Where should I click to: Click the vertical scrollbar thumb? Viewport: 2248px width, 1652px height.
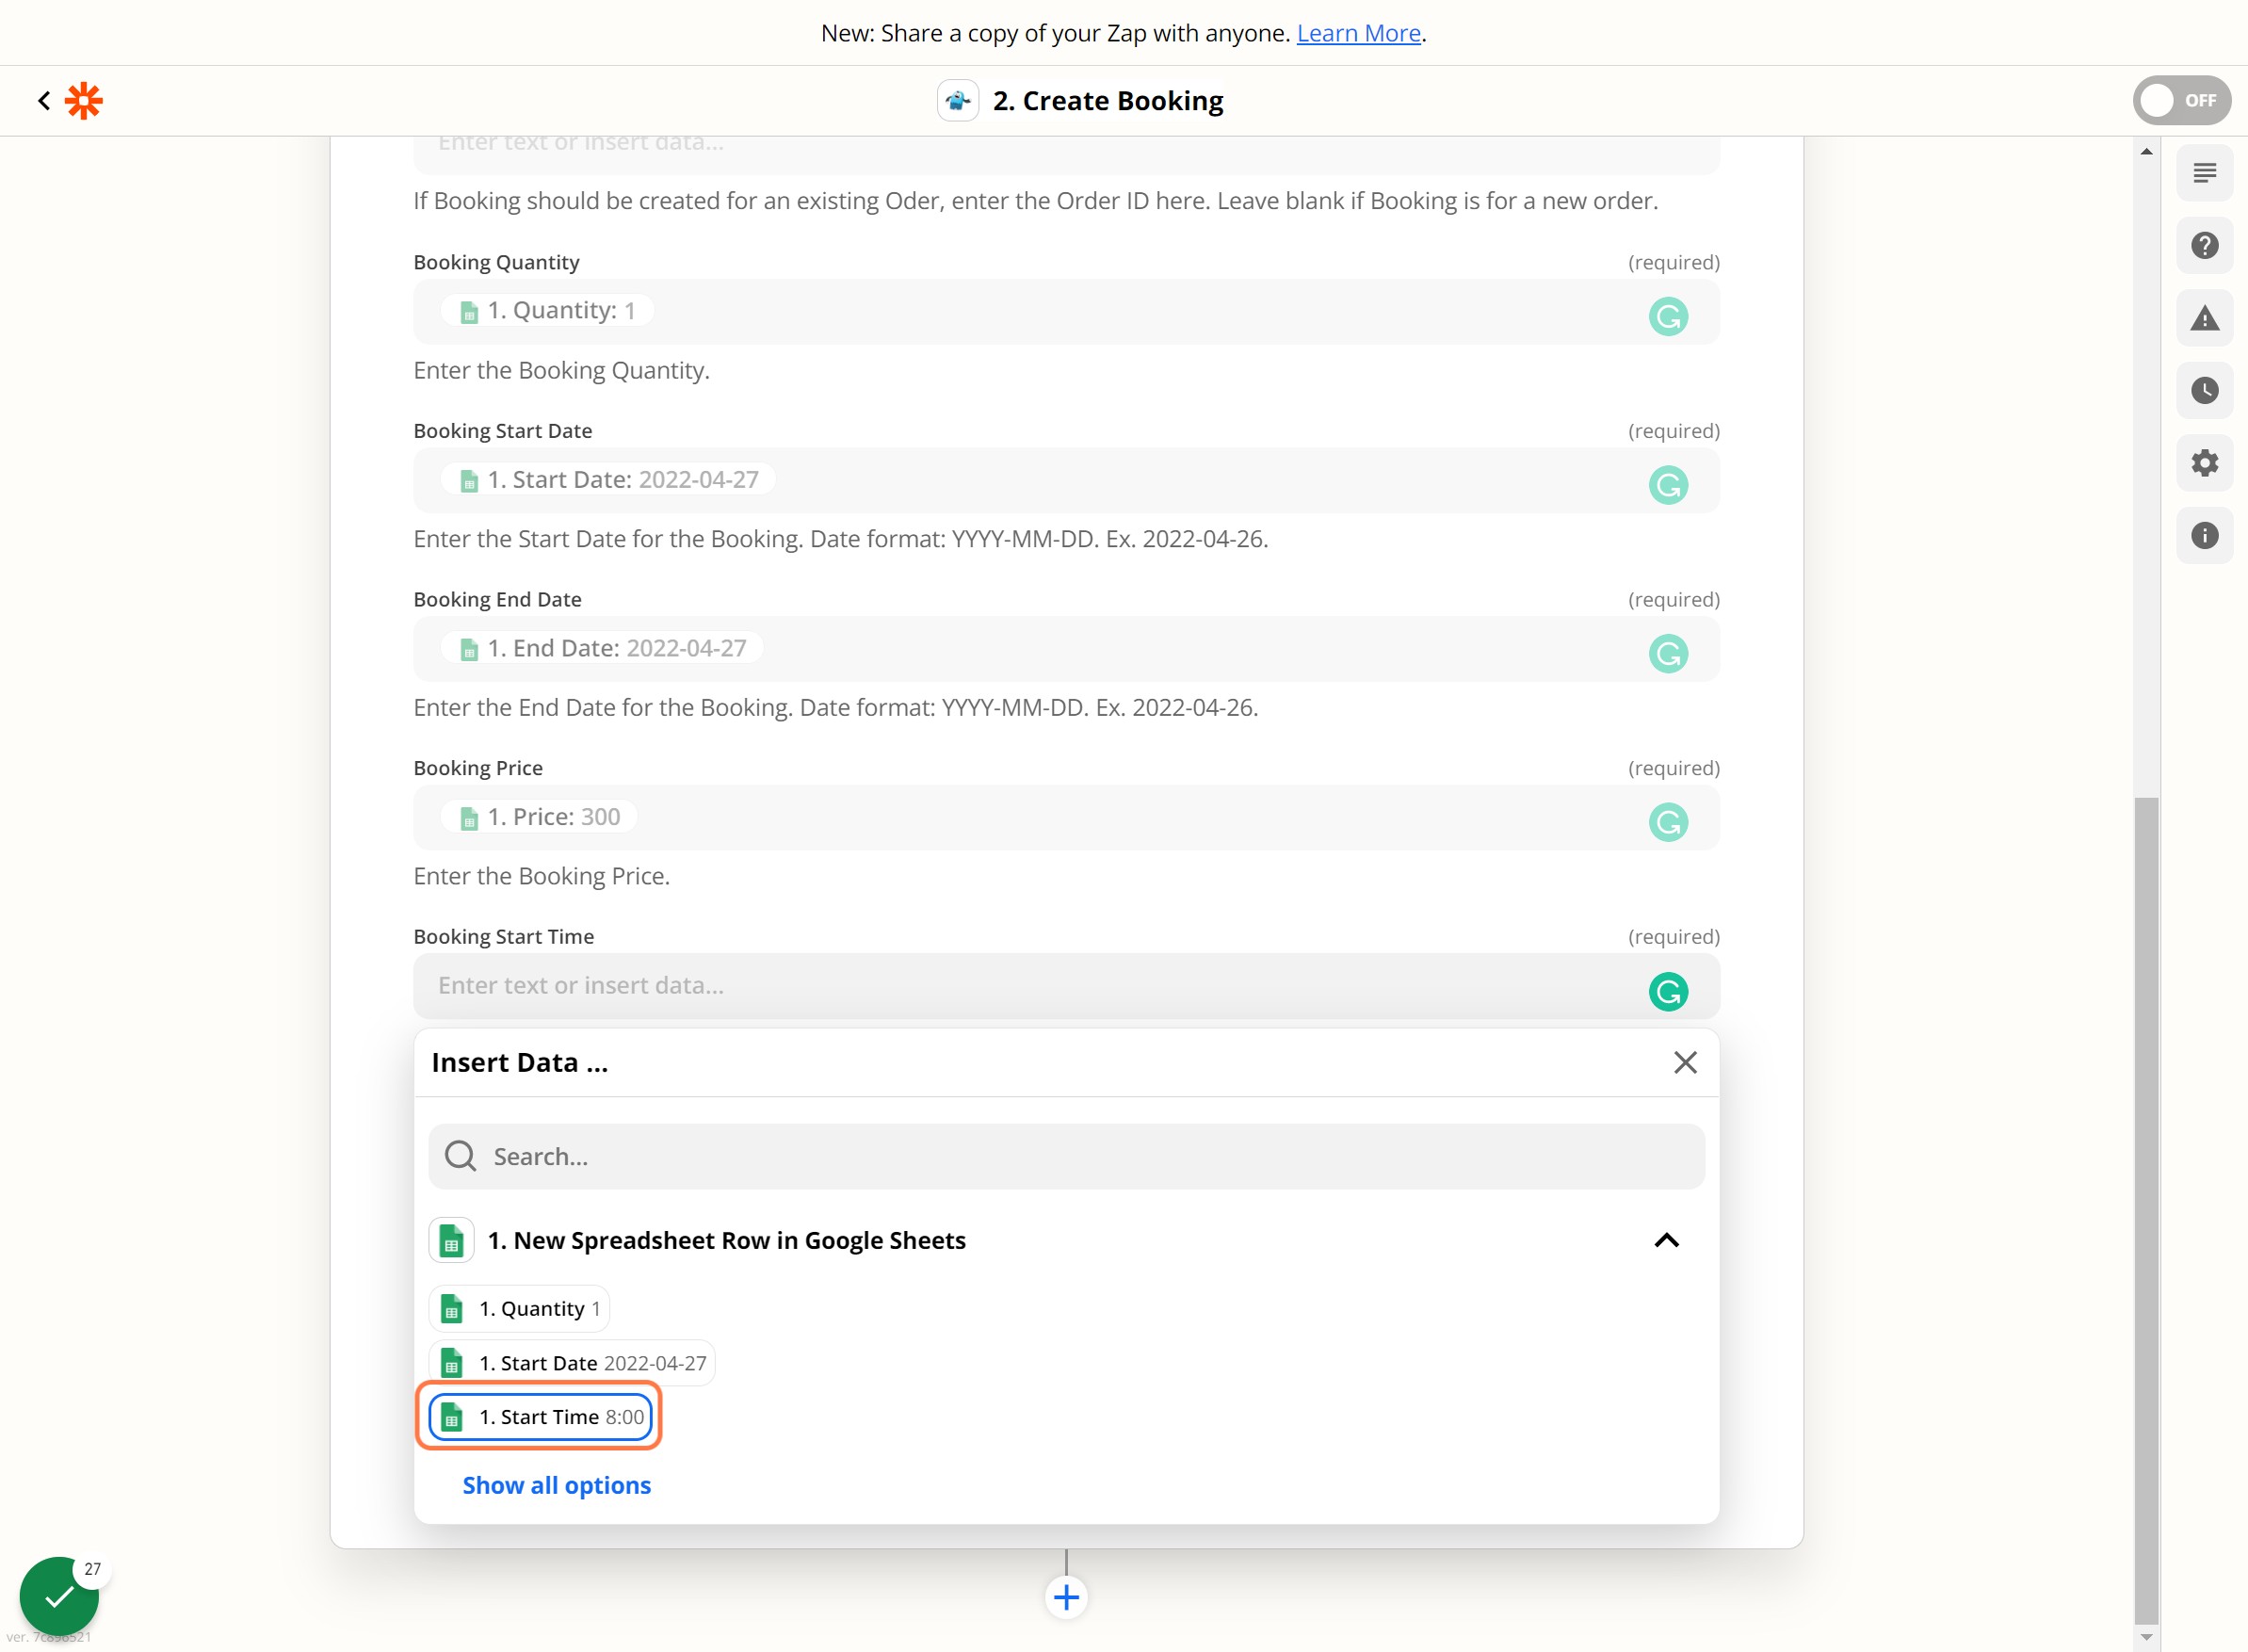2146,1209
